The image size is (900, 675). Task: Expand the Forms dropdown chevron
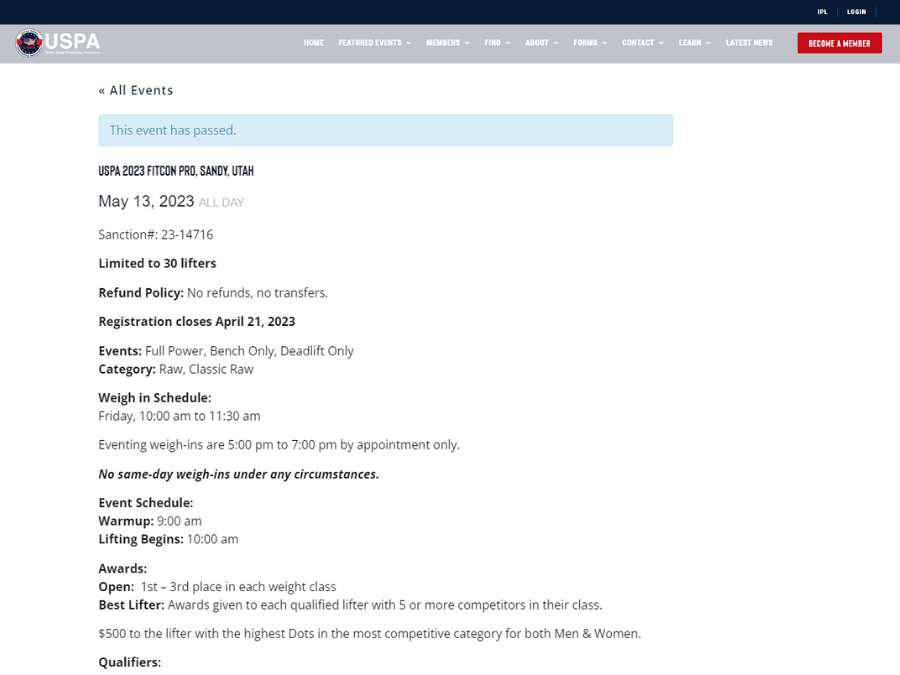tap(604, 44)
